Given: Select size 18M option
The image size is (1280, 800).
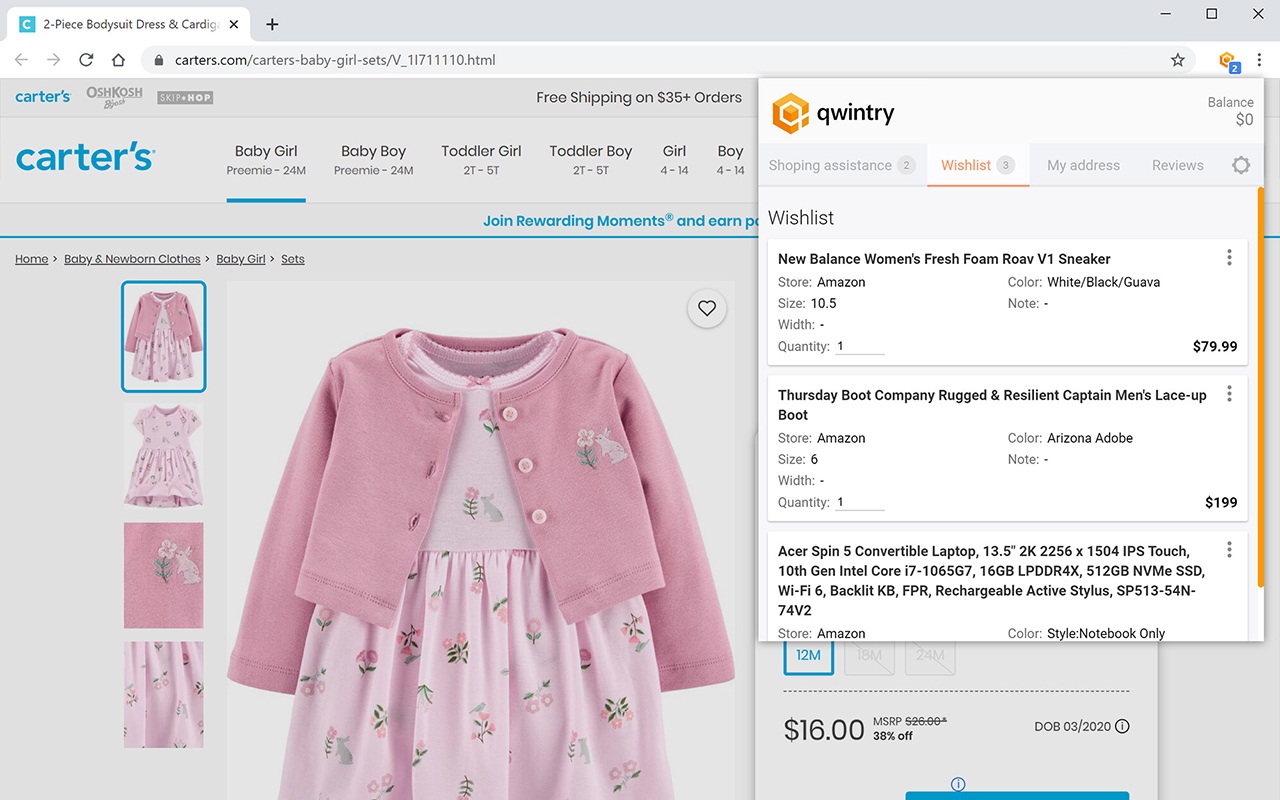Looking at the screenshot, I should (x=869, y=655).
